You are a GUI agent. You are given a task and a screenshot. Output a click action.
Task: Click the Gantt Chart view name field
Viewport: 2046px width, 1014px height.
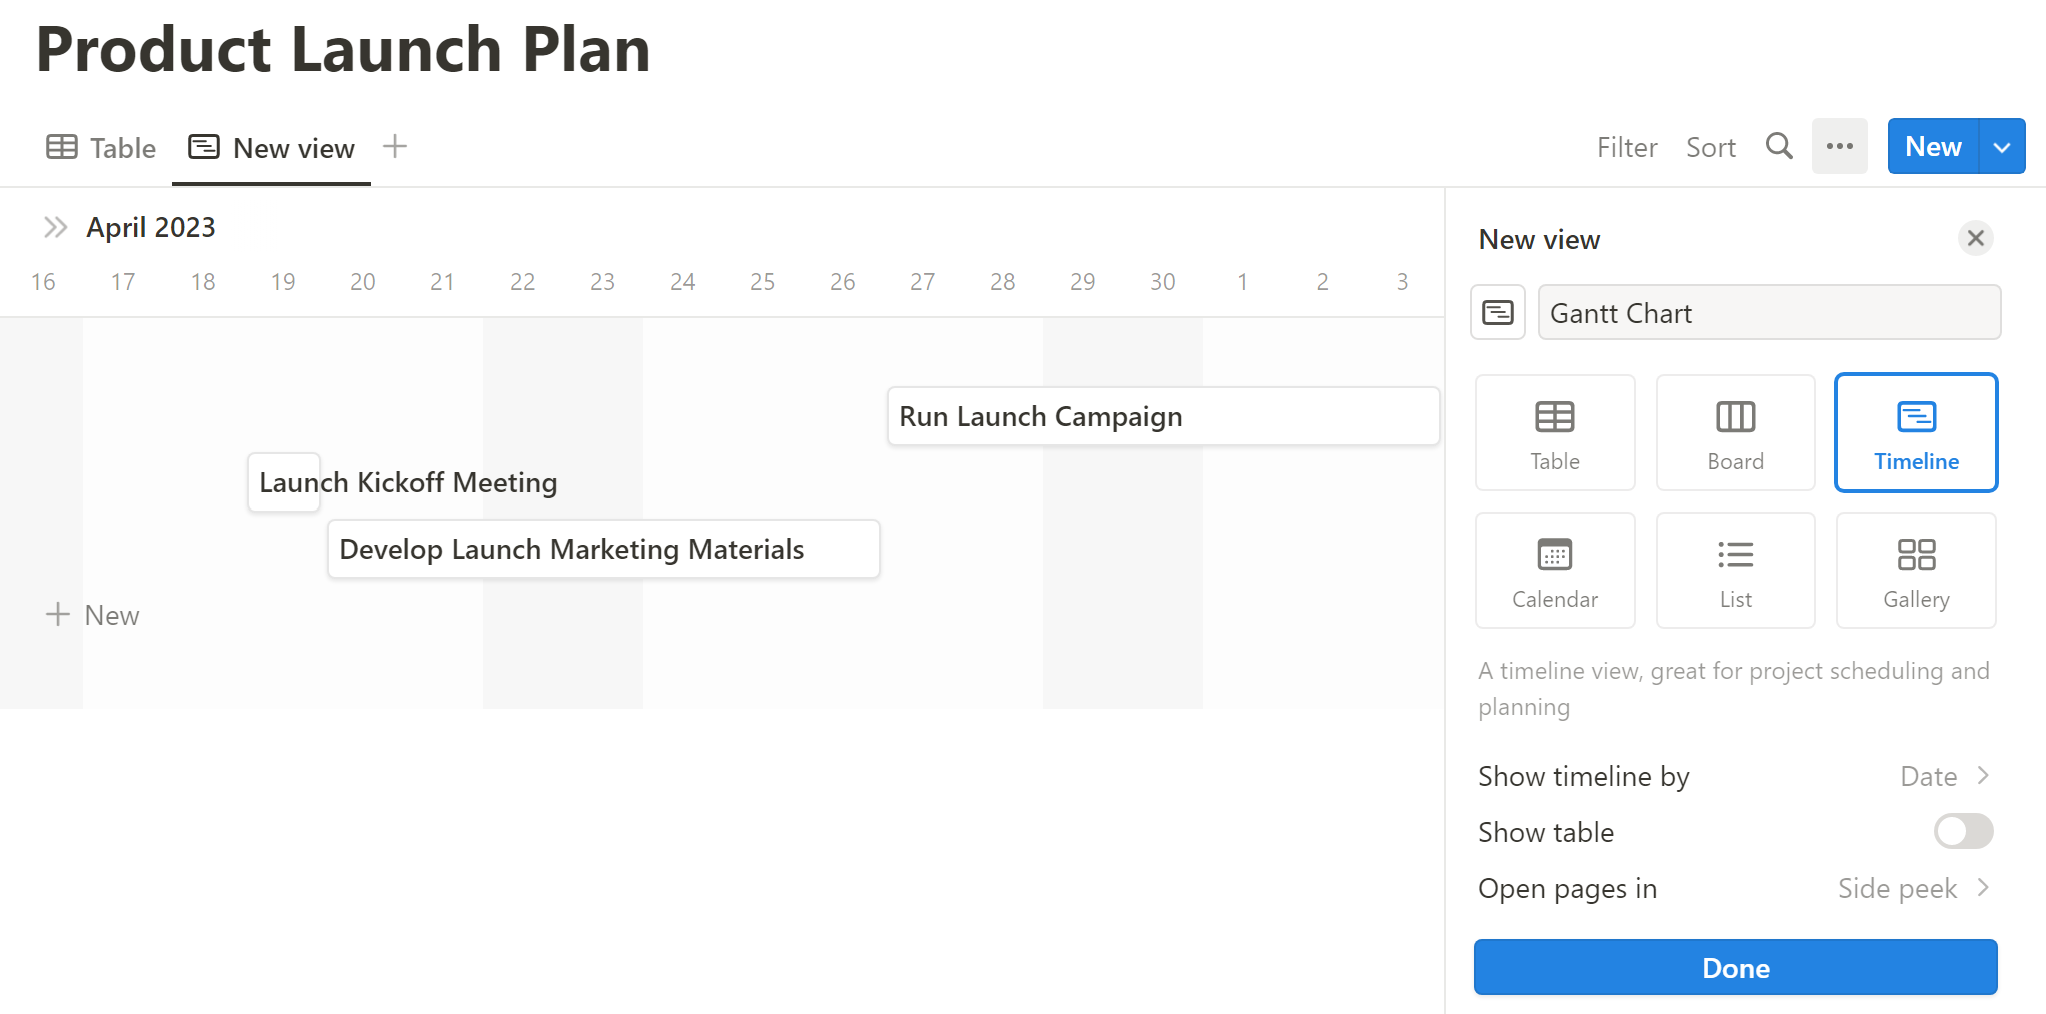(1768, 312)
